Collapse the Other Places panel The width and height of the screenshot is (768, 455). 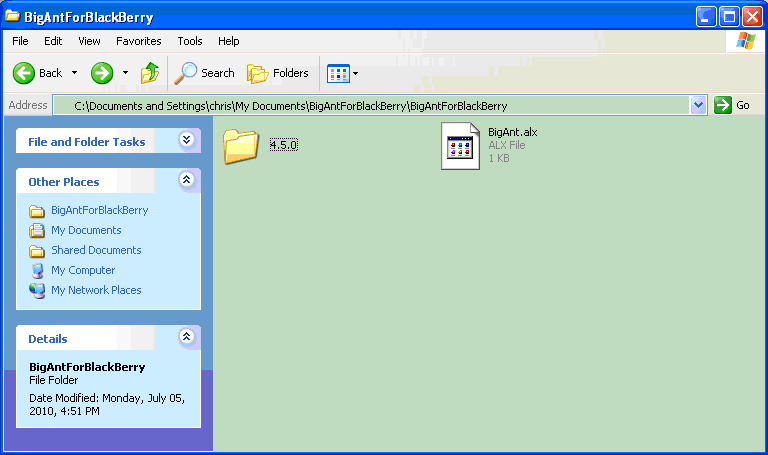[187, 180]
